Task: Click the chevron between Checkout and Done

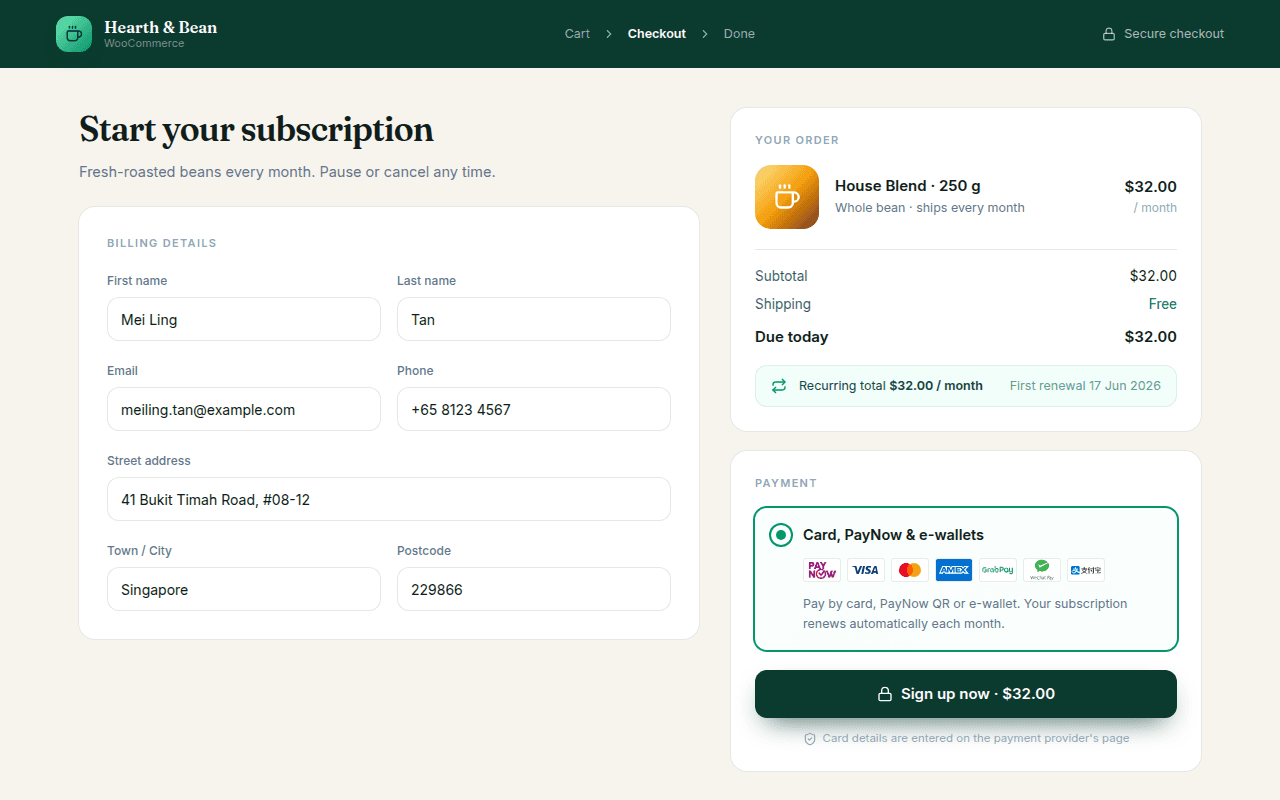Action: click(705, 34)
